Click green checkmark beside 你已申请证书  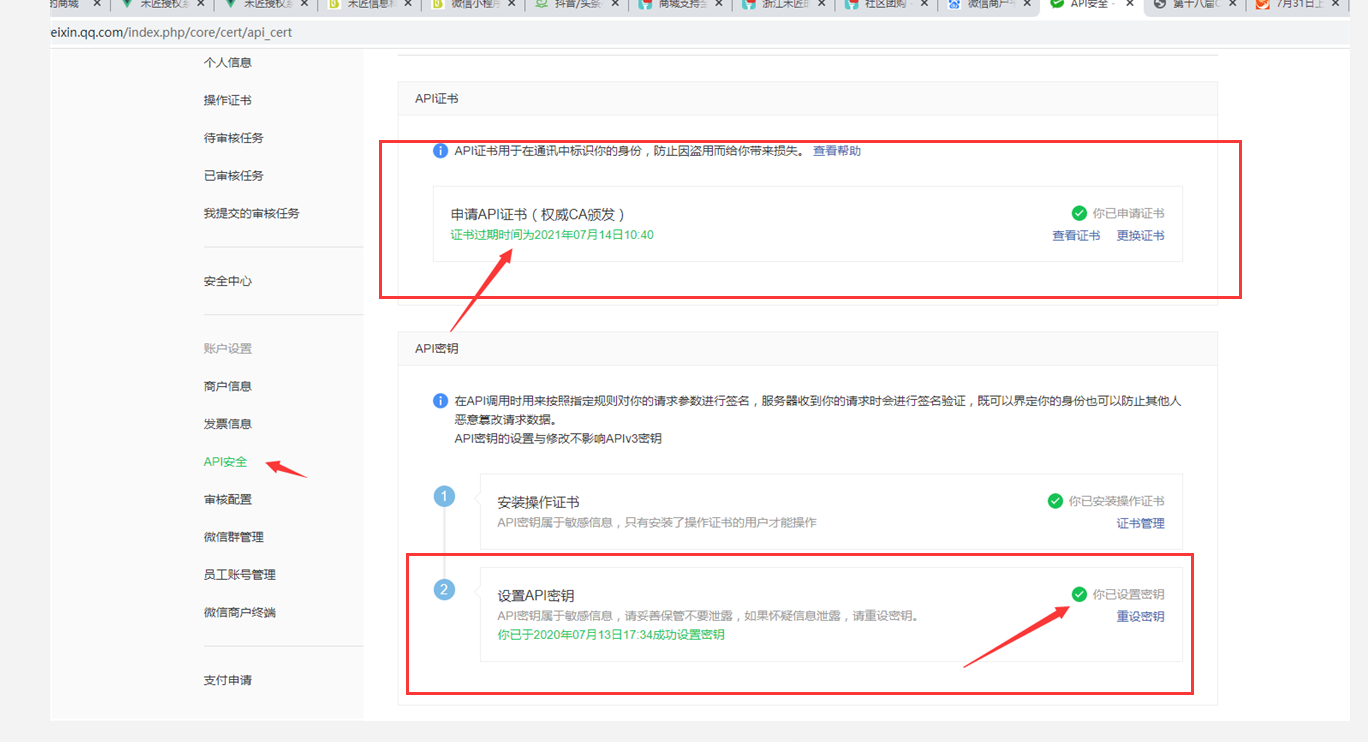[x=1079, y=213]
